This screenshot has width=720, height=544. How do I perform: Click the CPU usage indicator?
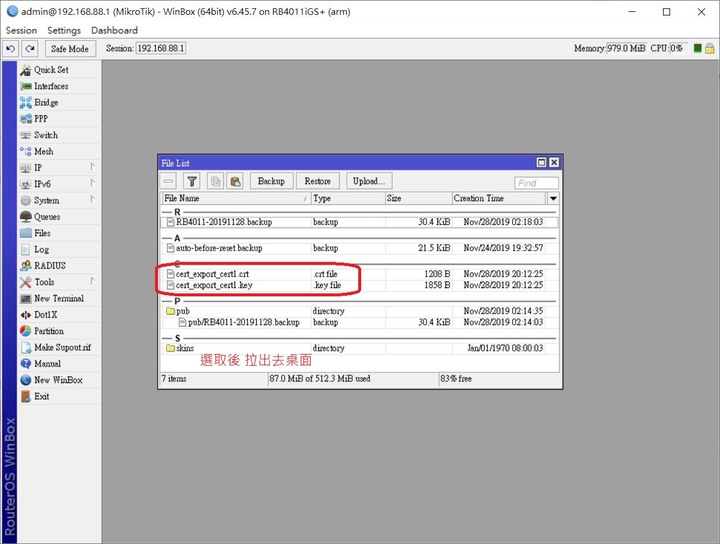coord(678,48)
